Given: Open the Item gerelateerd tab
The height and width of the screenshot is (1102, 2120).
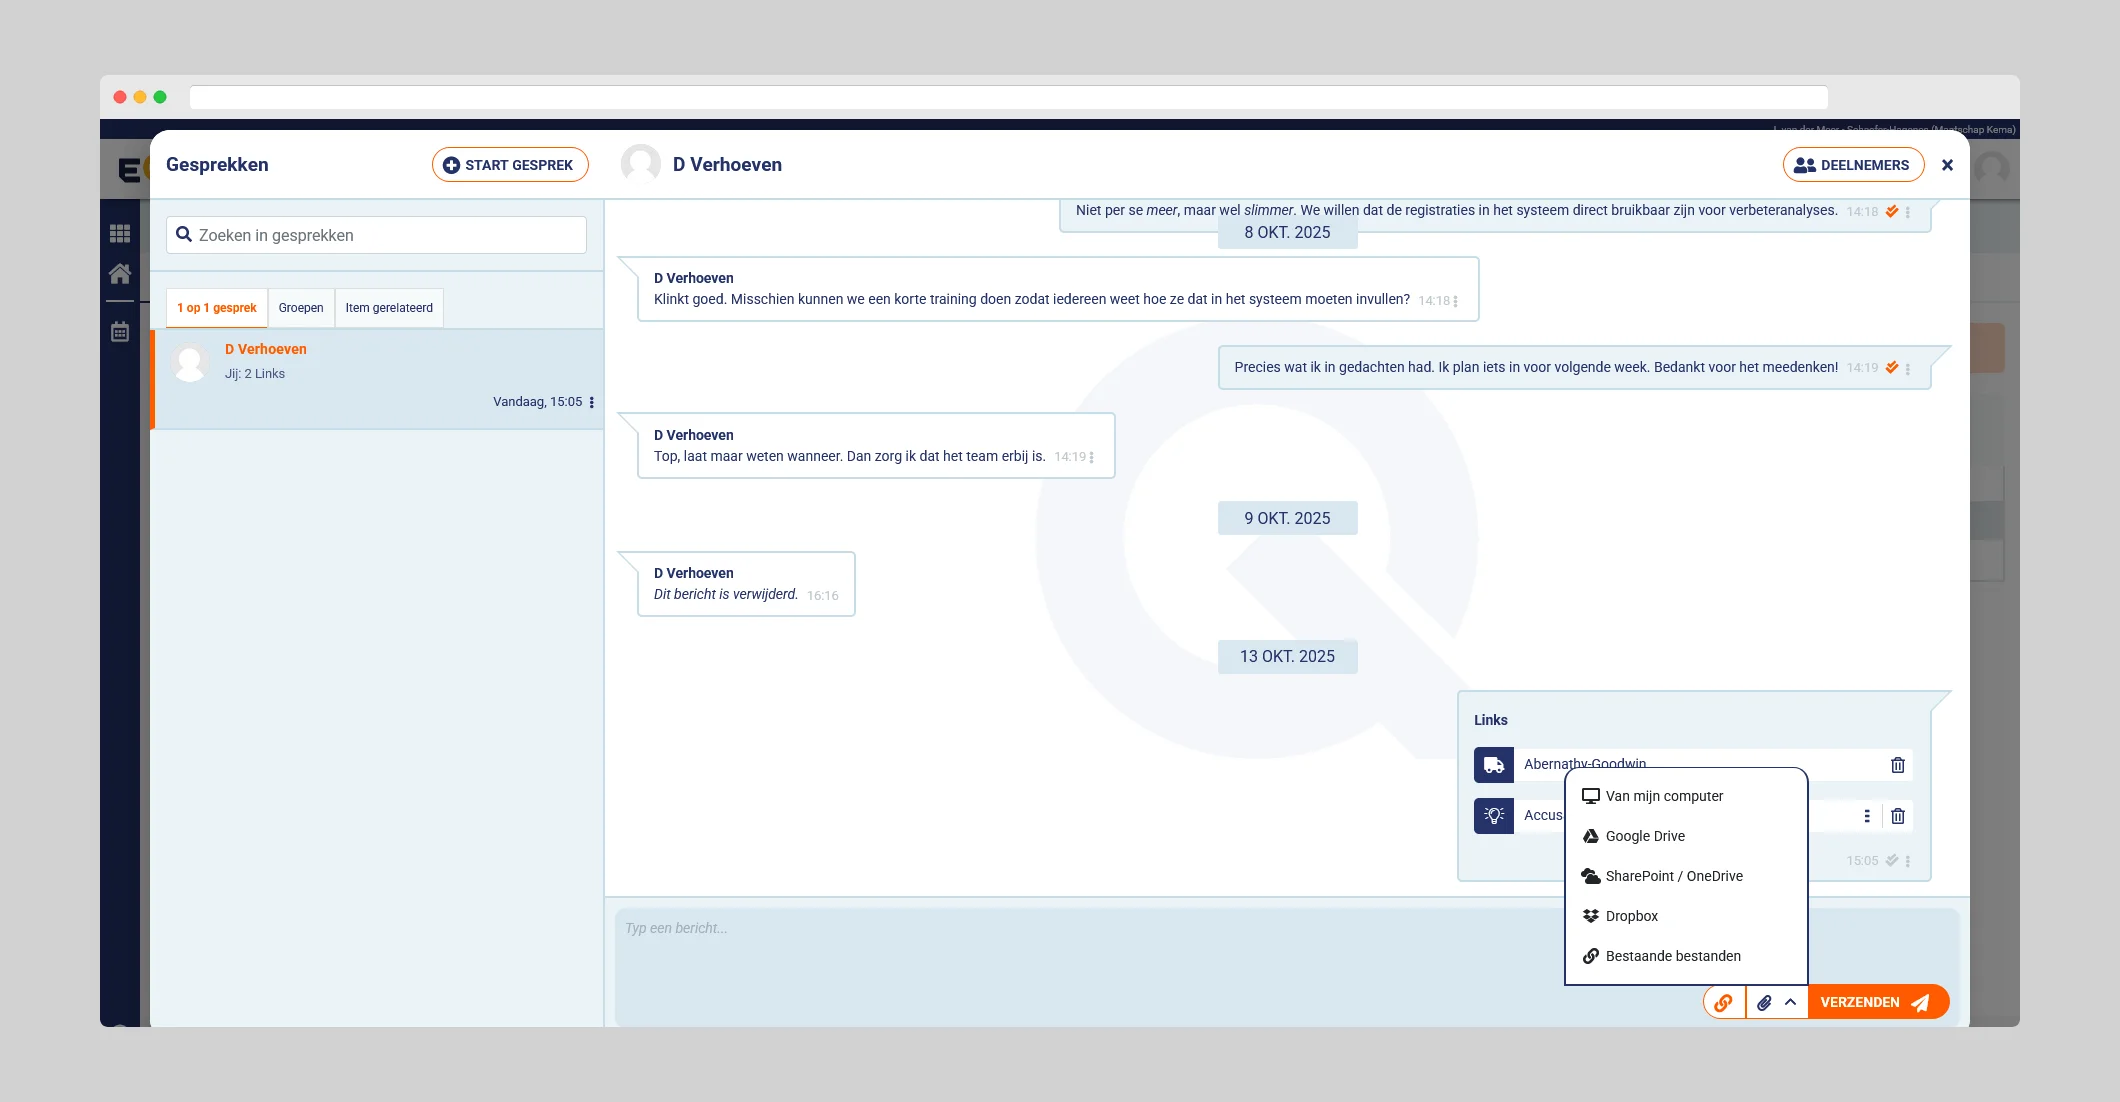Looking at the screenshot, I should 389,308.
